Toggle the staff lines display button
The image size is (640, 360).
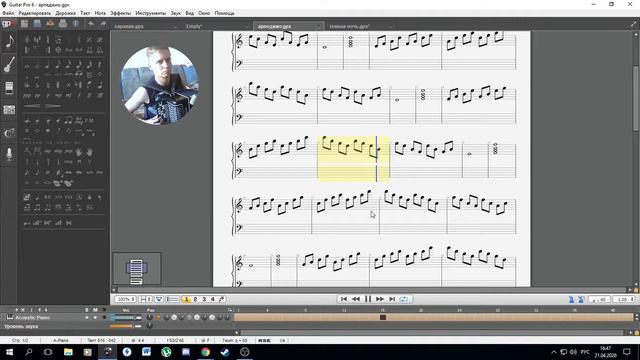(173, 299)
